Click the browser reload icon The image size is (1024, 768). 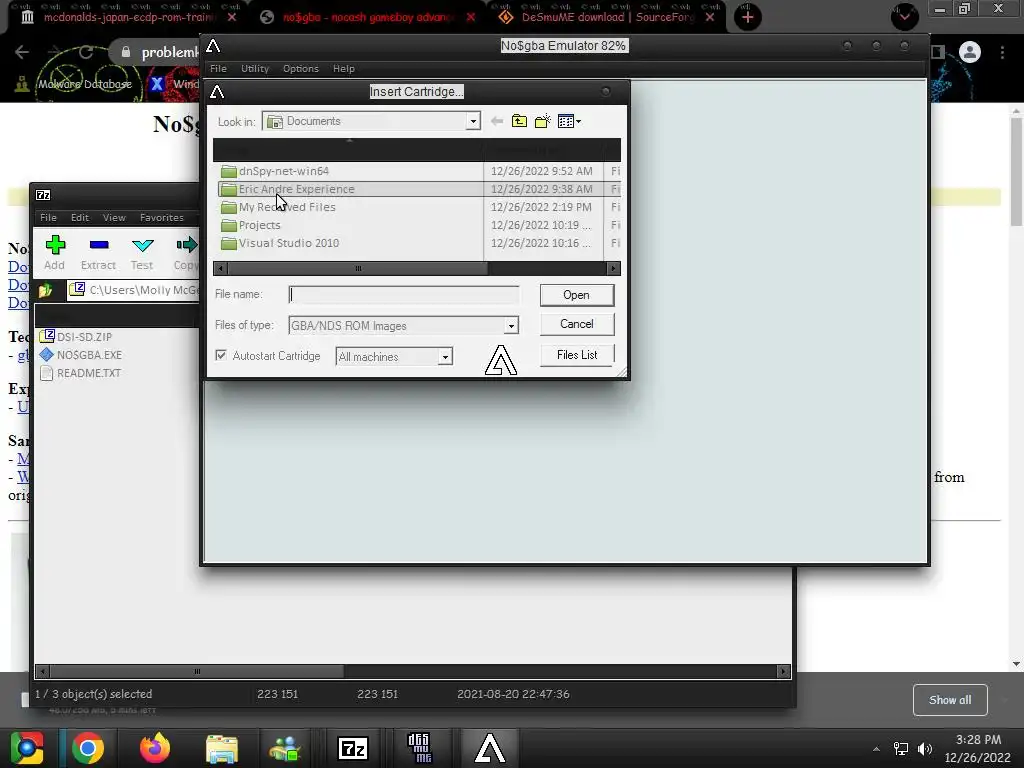[86, 52]
